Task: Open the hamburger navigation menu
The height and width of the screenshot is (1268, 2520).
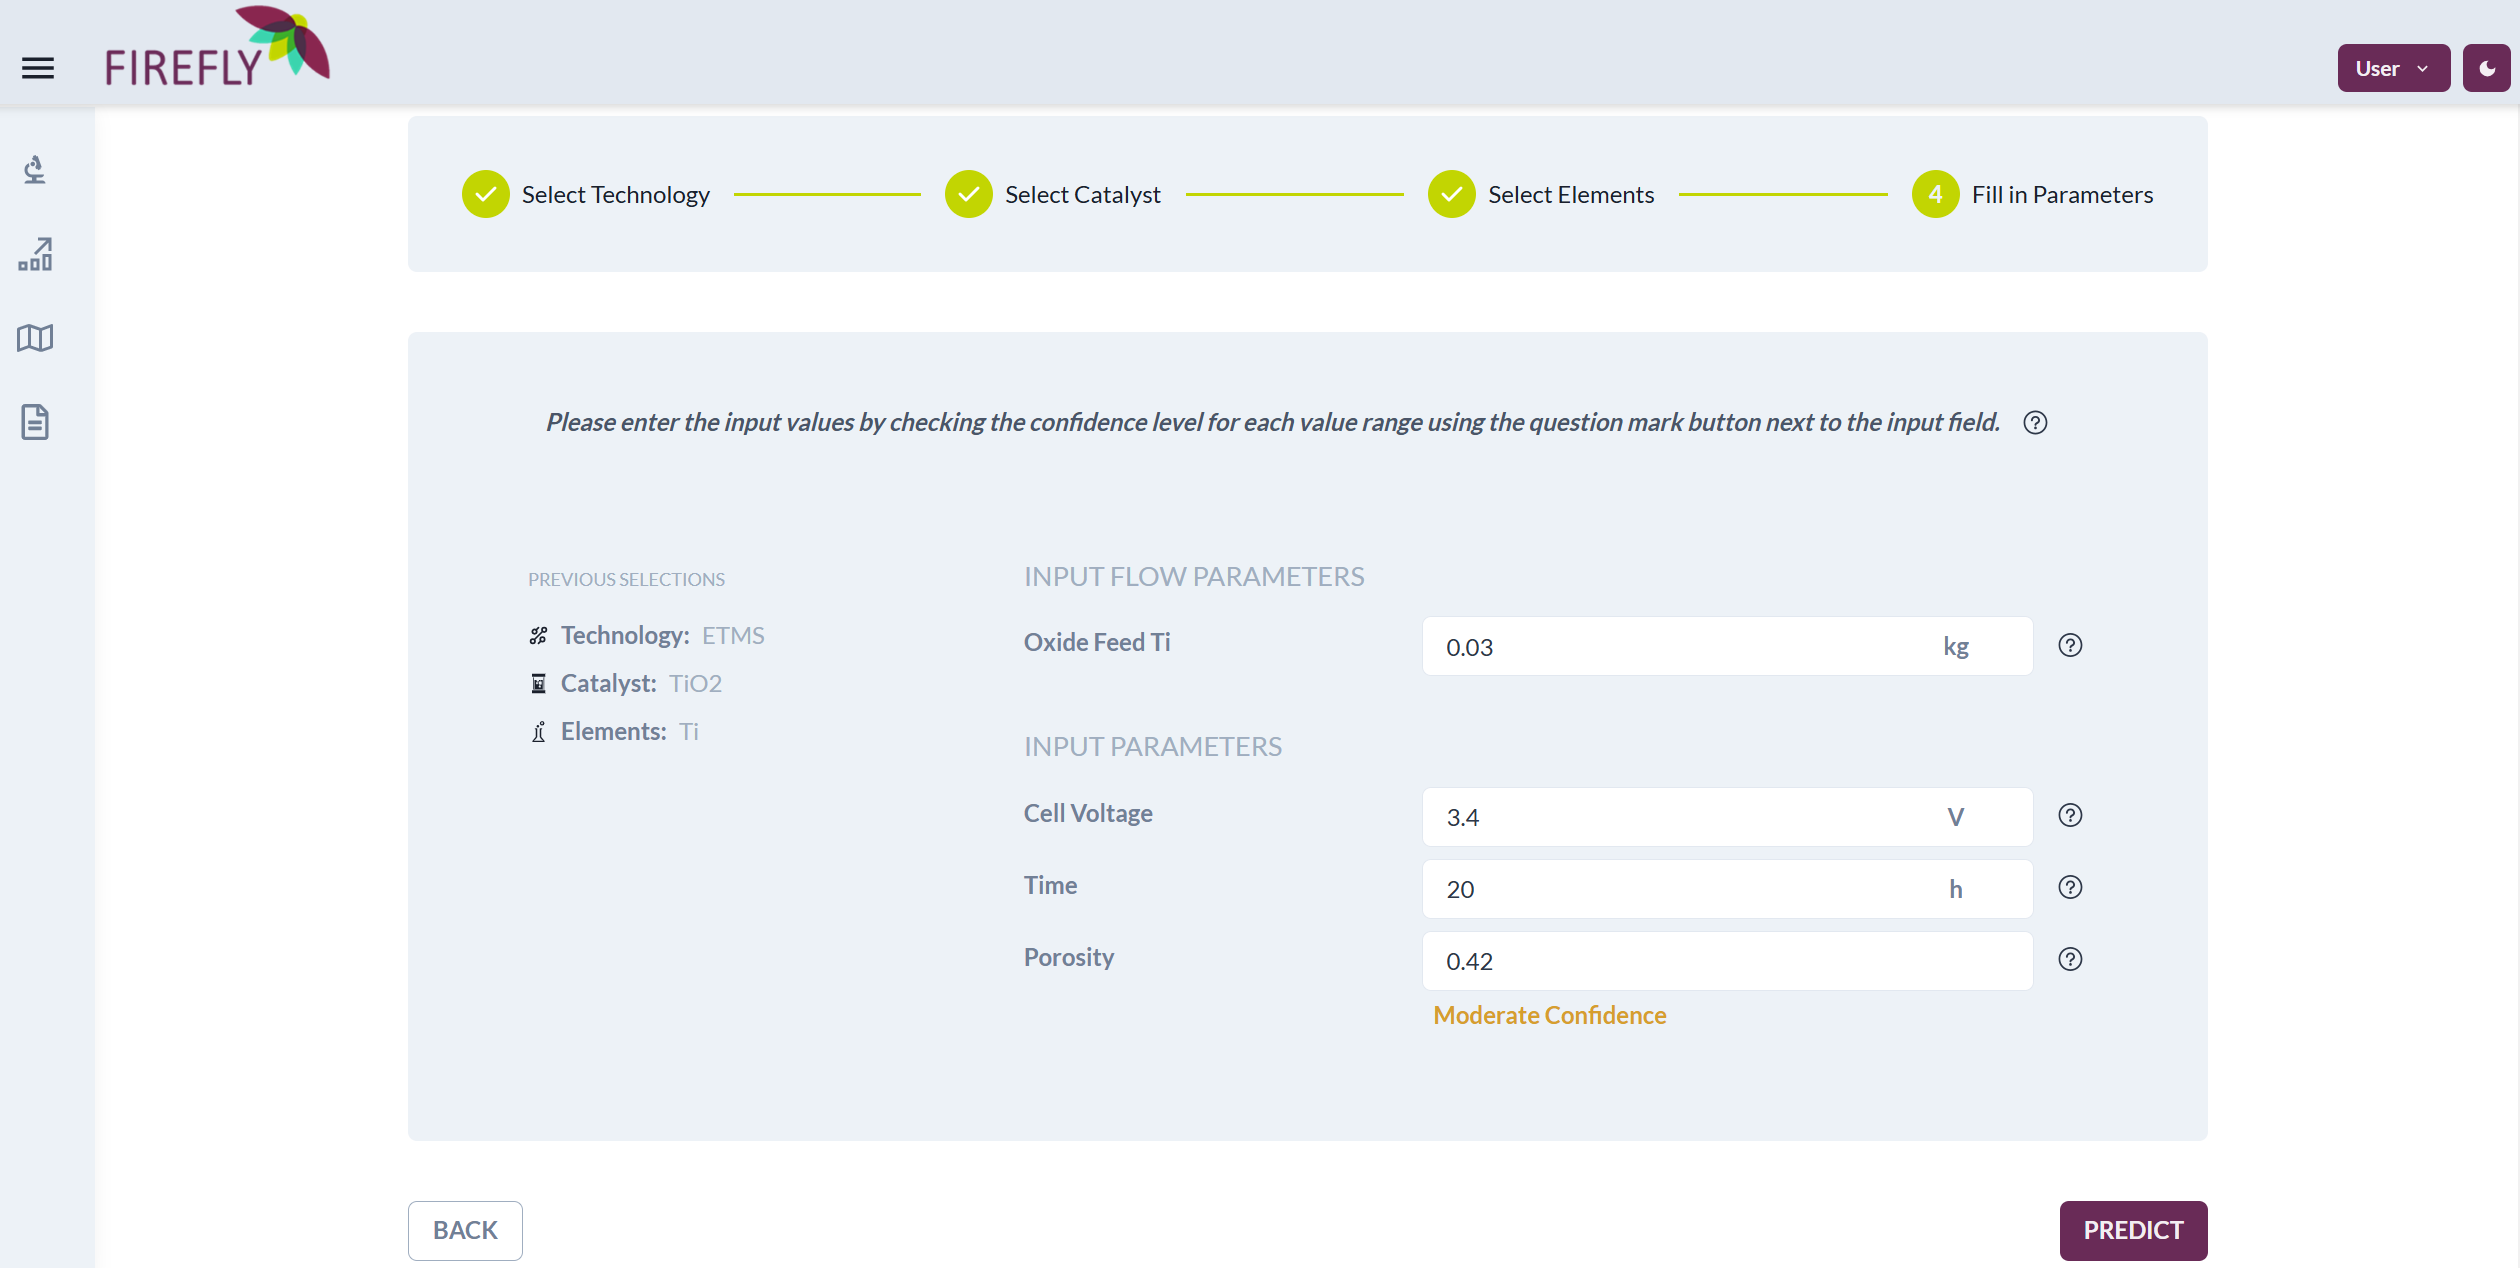Action: [x=38, y=68]
